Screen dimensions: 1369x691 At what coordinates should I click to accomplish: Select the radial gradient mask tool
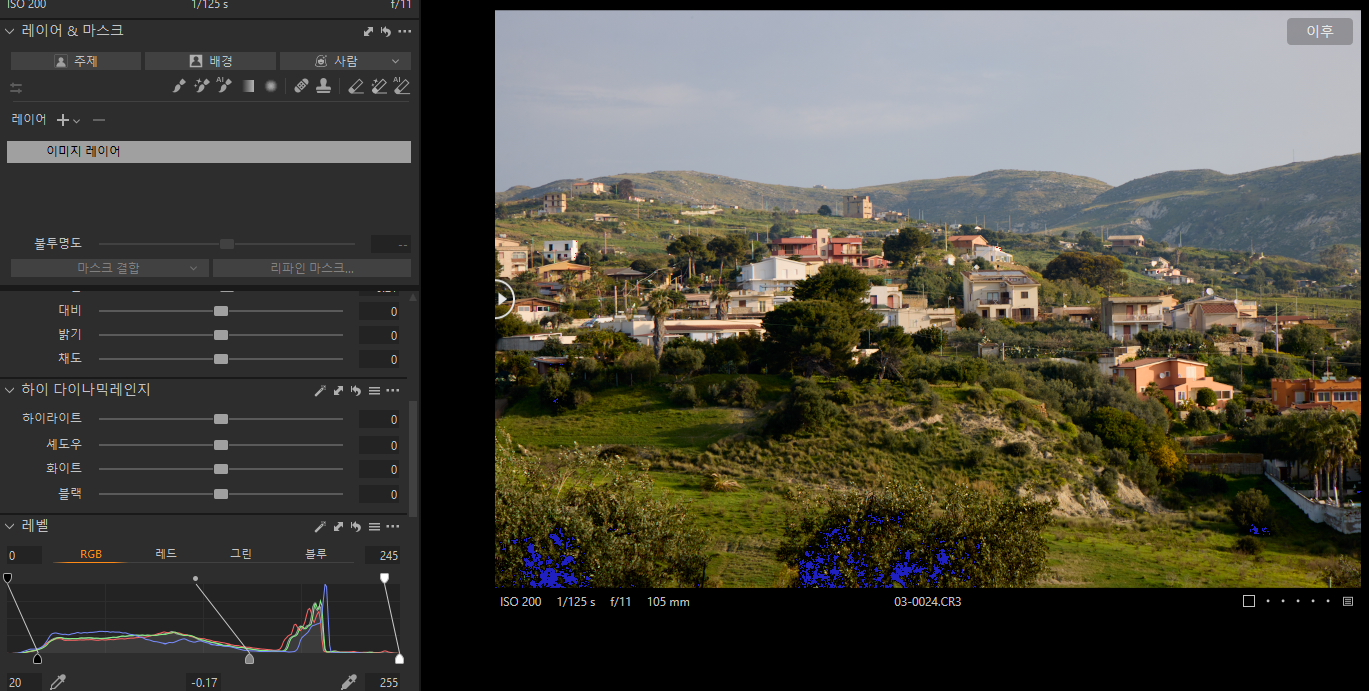click(x=271, y=87)
